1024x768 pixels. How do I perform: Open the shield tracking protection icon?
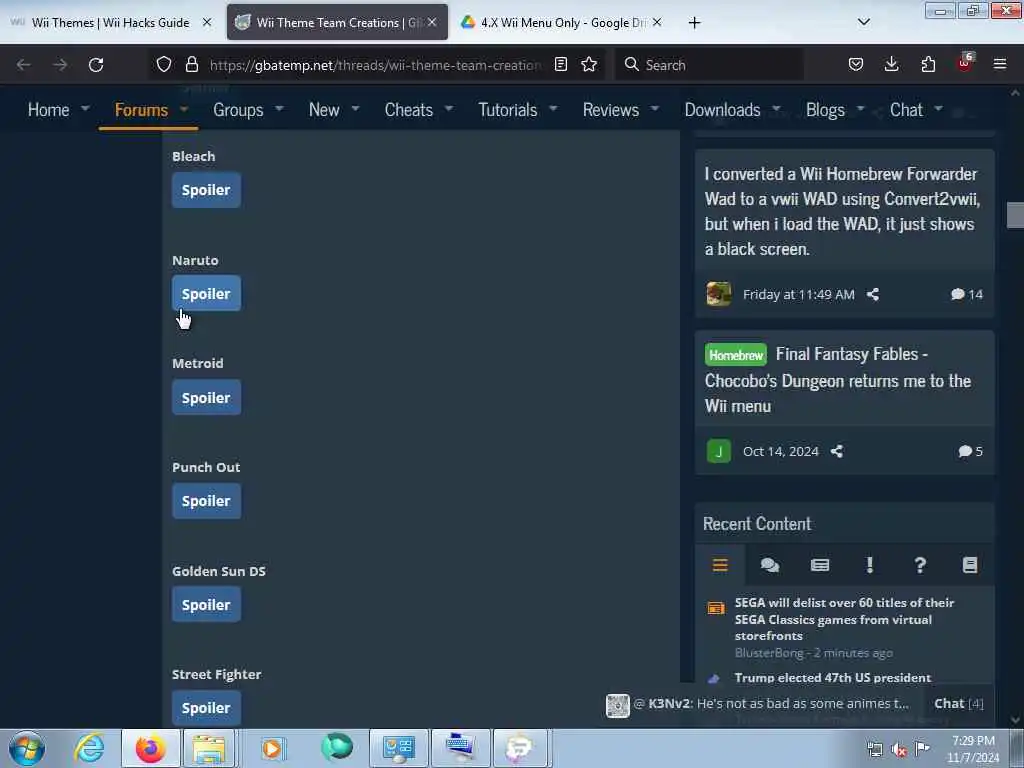tap(164, 64)
